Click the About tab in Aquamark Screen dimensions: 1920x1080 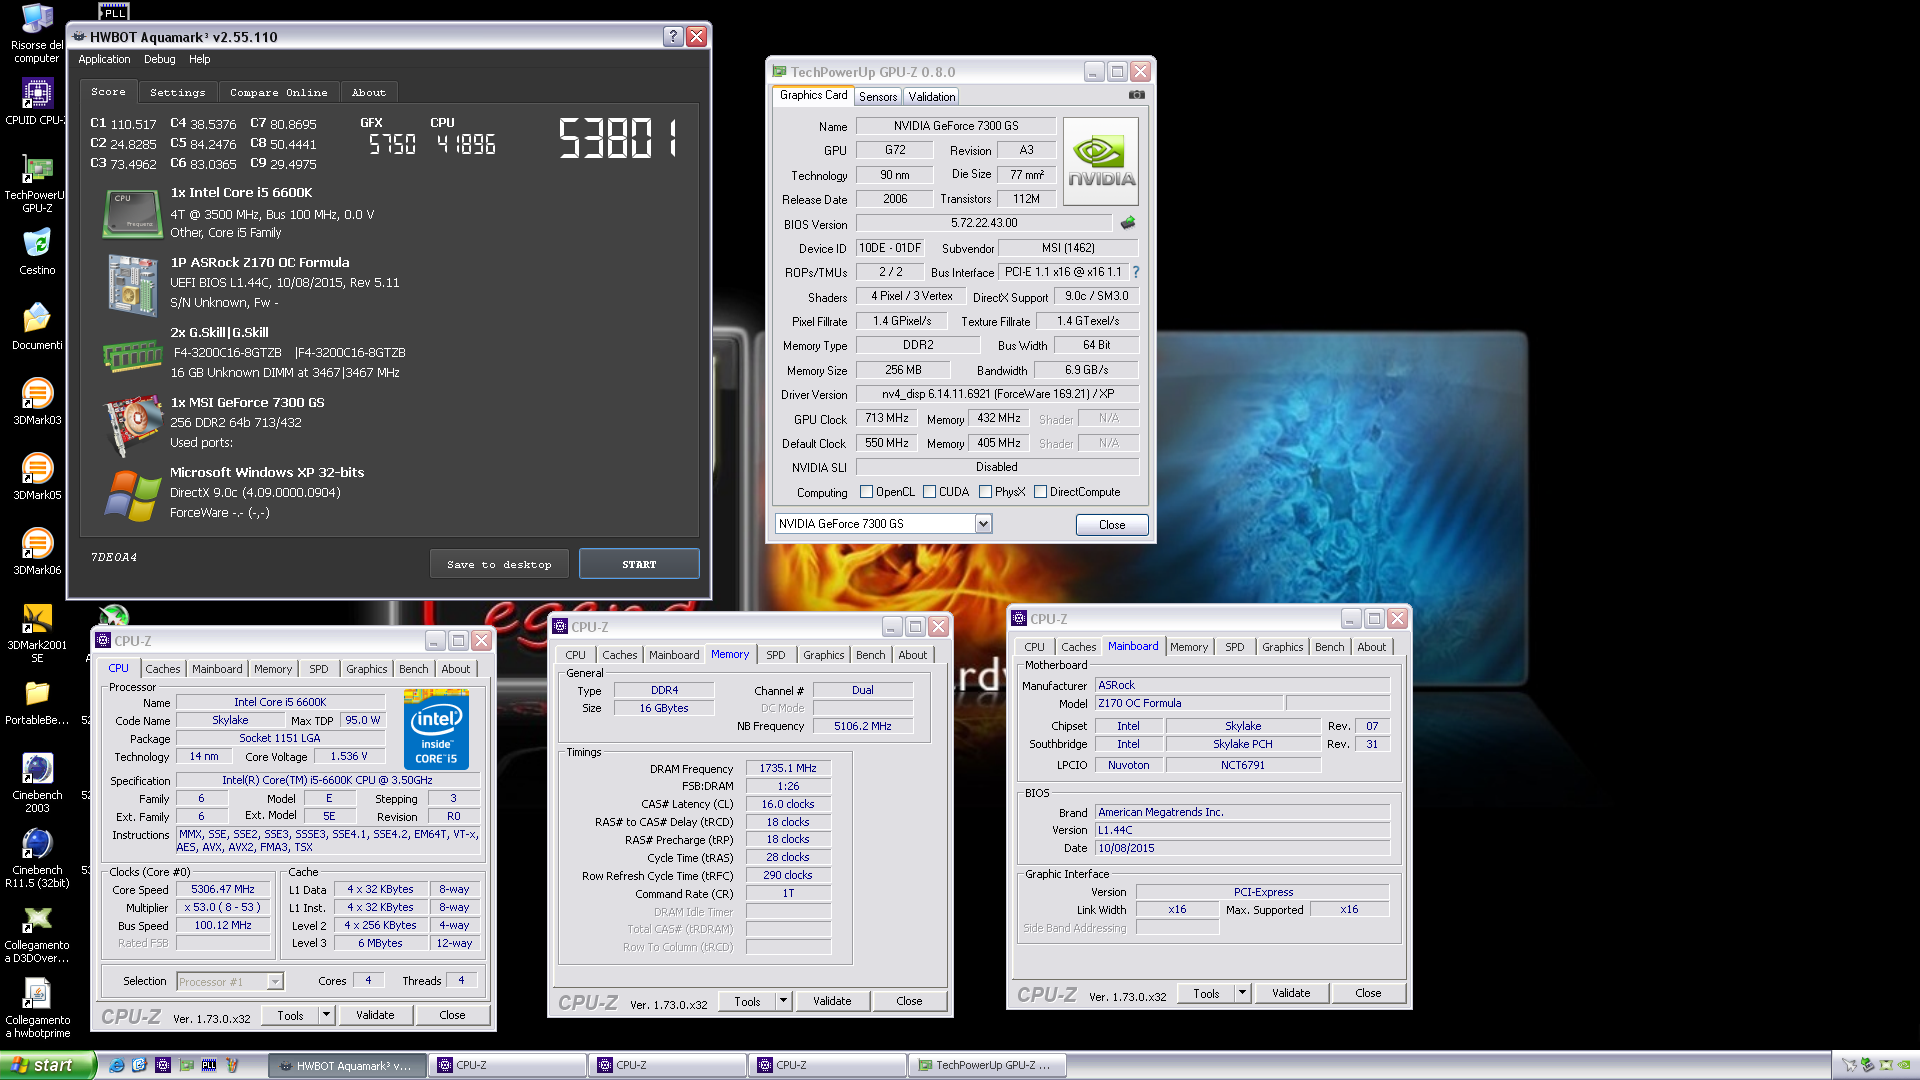click(x=369, y=92)
